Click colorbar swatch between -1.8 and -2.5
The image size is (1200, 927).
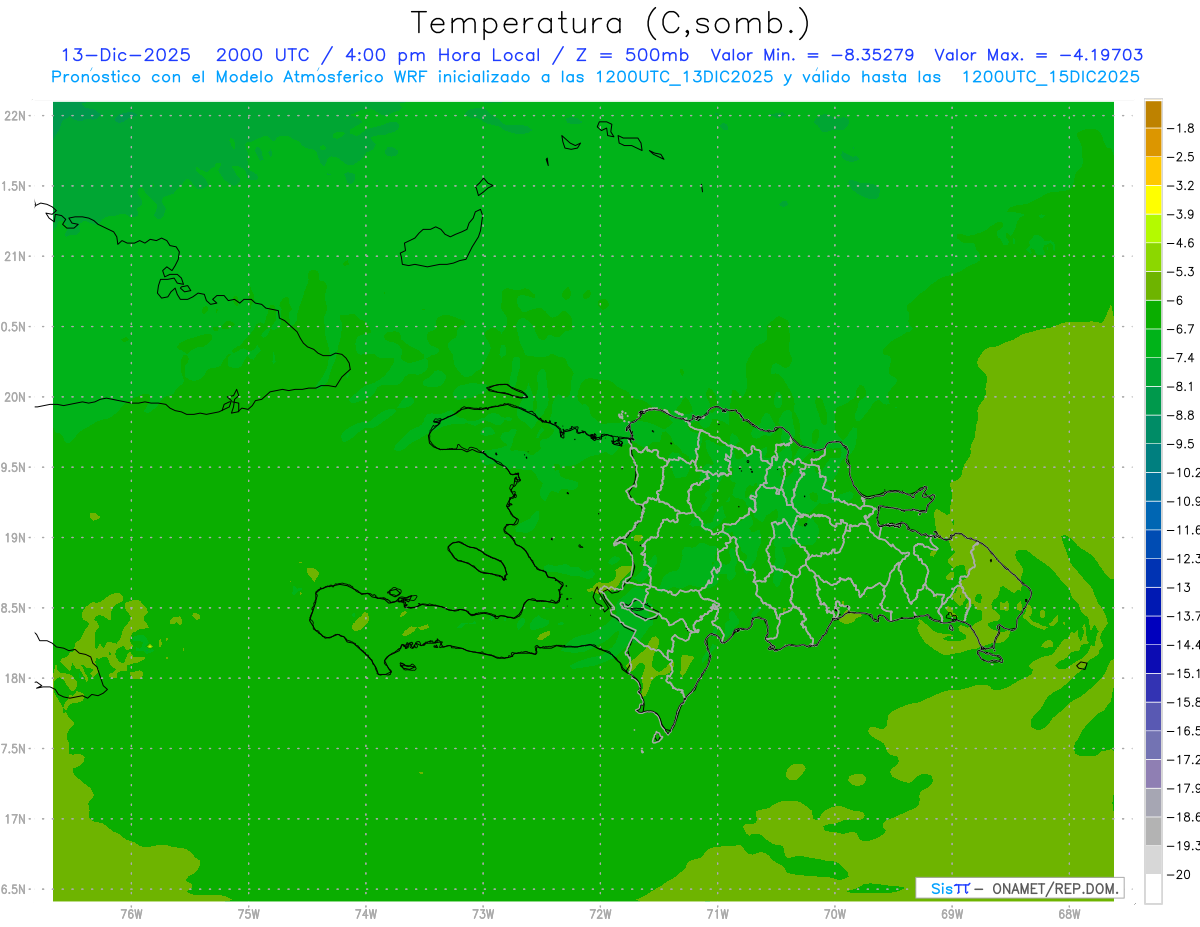(x=1153, y=142)
